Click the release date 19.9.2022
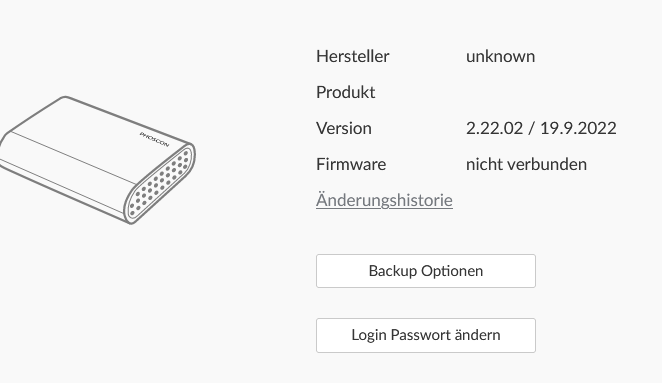662x383 pixels. (578, 128)
